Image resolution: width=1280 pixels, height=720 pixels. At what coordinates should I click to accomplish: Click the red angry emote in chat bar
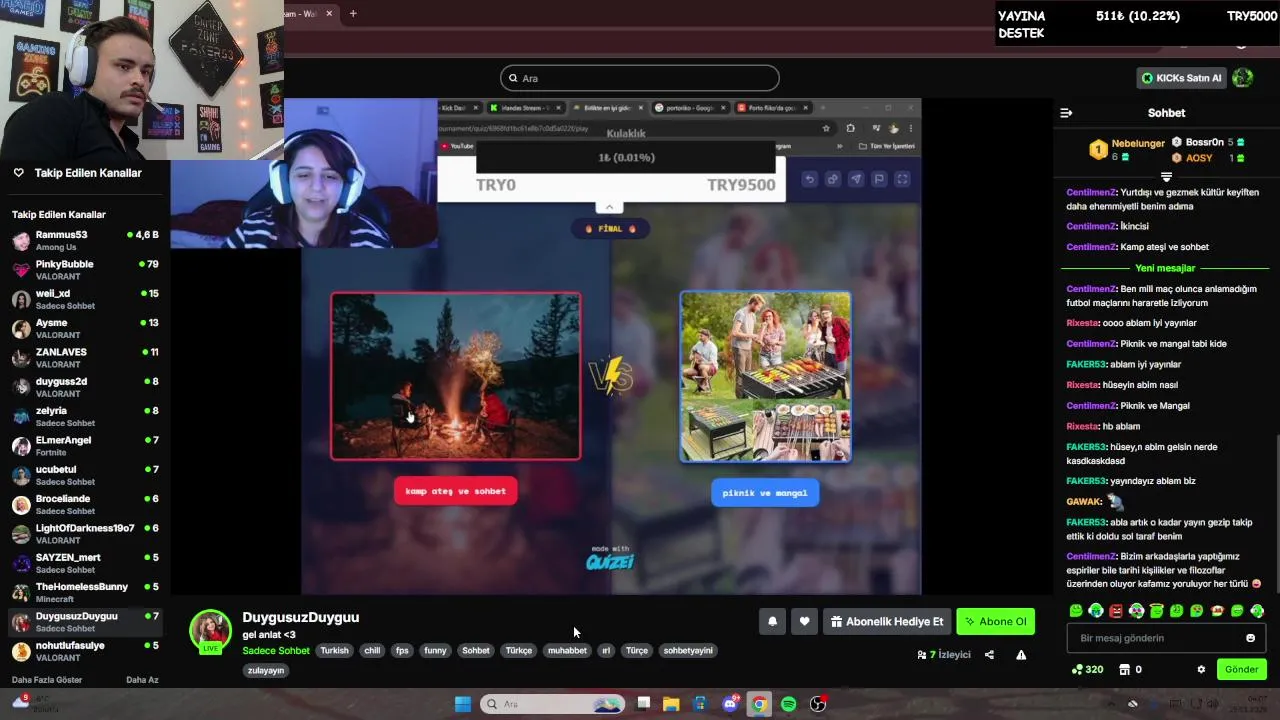[1116, 611]
